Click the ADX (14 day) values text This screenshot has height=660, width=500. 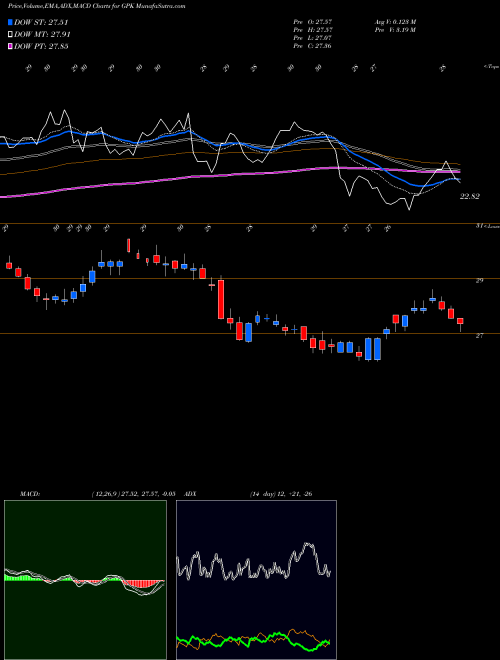tap(281, 494)
